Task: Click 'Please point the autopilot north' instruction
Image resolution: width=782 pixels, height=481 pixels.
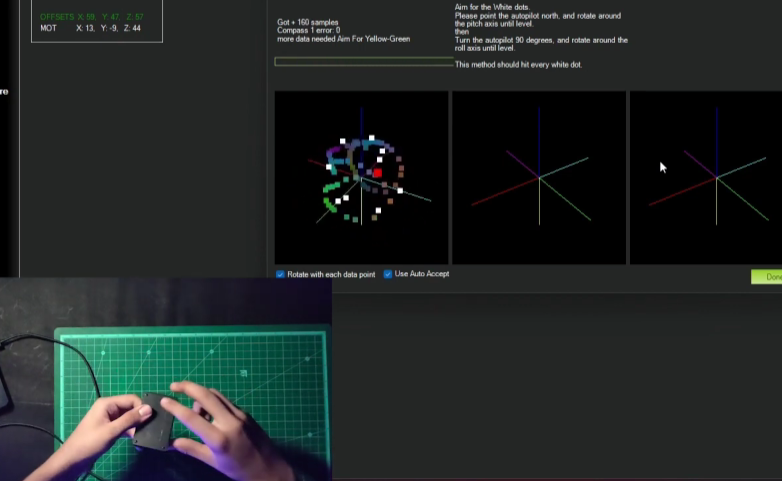Action: pyautogui.click(x=538, y=20)
